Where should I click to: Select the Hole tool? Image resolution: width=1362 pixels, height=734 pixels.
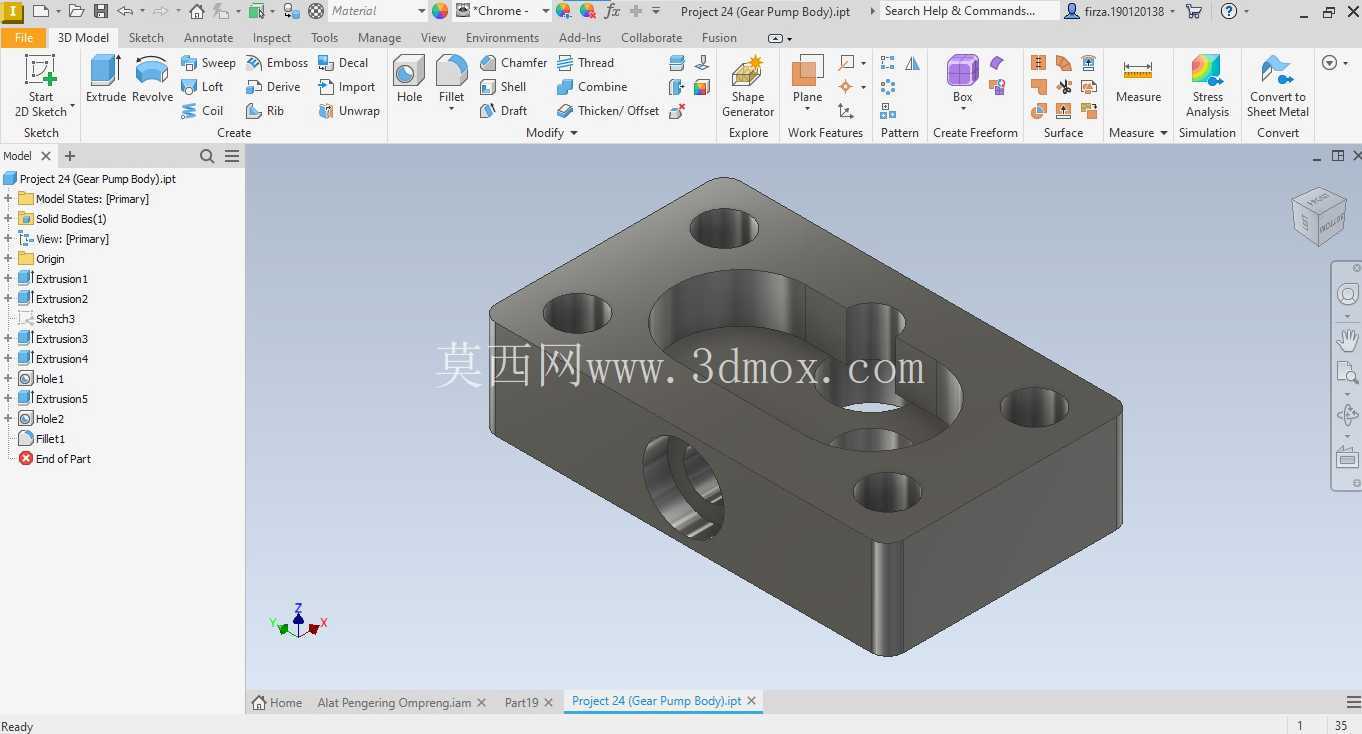pyautogui.click(x=409, y=80)
